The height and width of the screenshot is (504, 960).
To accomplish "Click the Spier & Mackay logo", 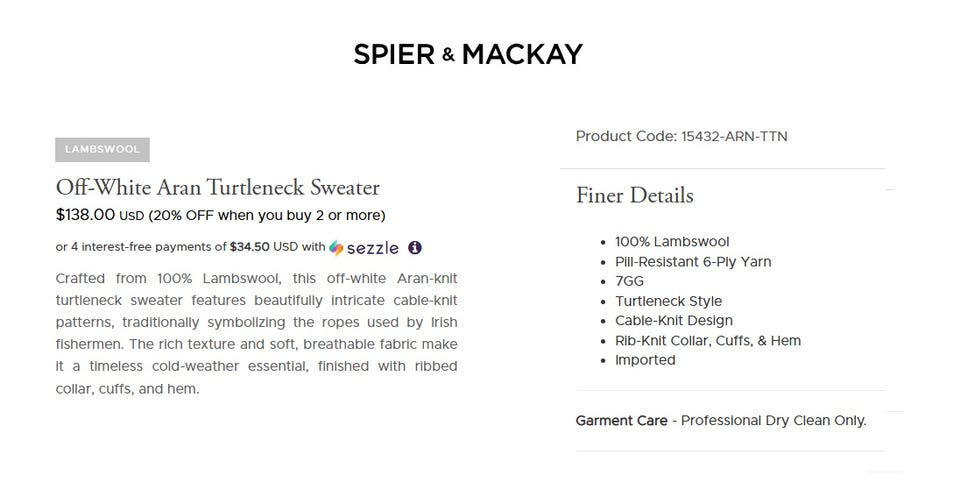I will pyautogui.click(x=468, y=54).
